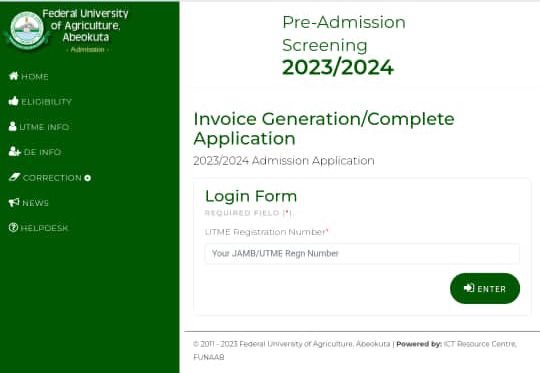The width and height of the screenshot is (540, 373).
Task: Click the FUNAAB university crest logo
Action: pyautogui.click(x=27, y=29)
